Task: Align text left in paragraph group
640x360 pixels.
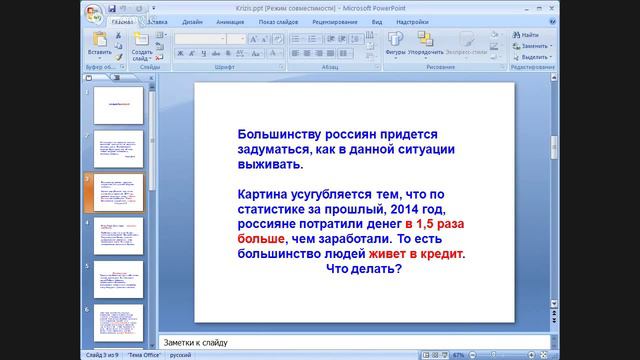Action: click(295, 53)
